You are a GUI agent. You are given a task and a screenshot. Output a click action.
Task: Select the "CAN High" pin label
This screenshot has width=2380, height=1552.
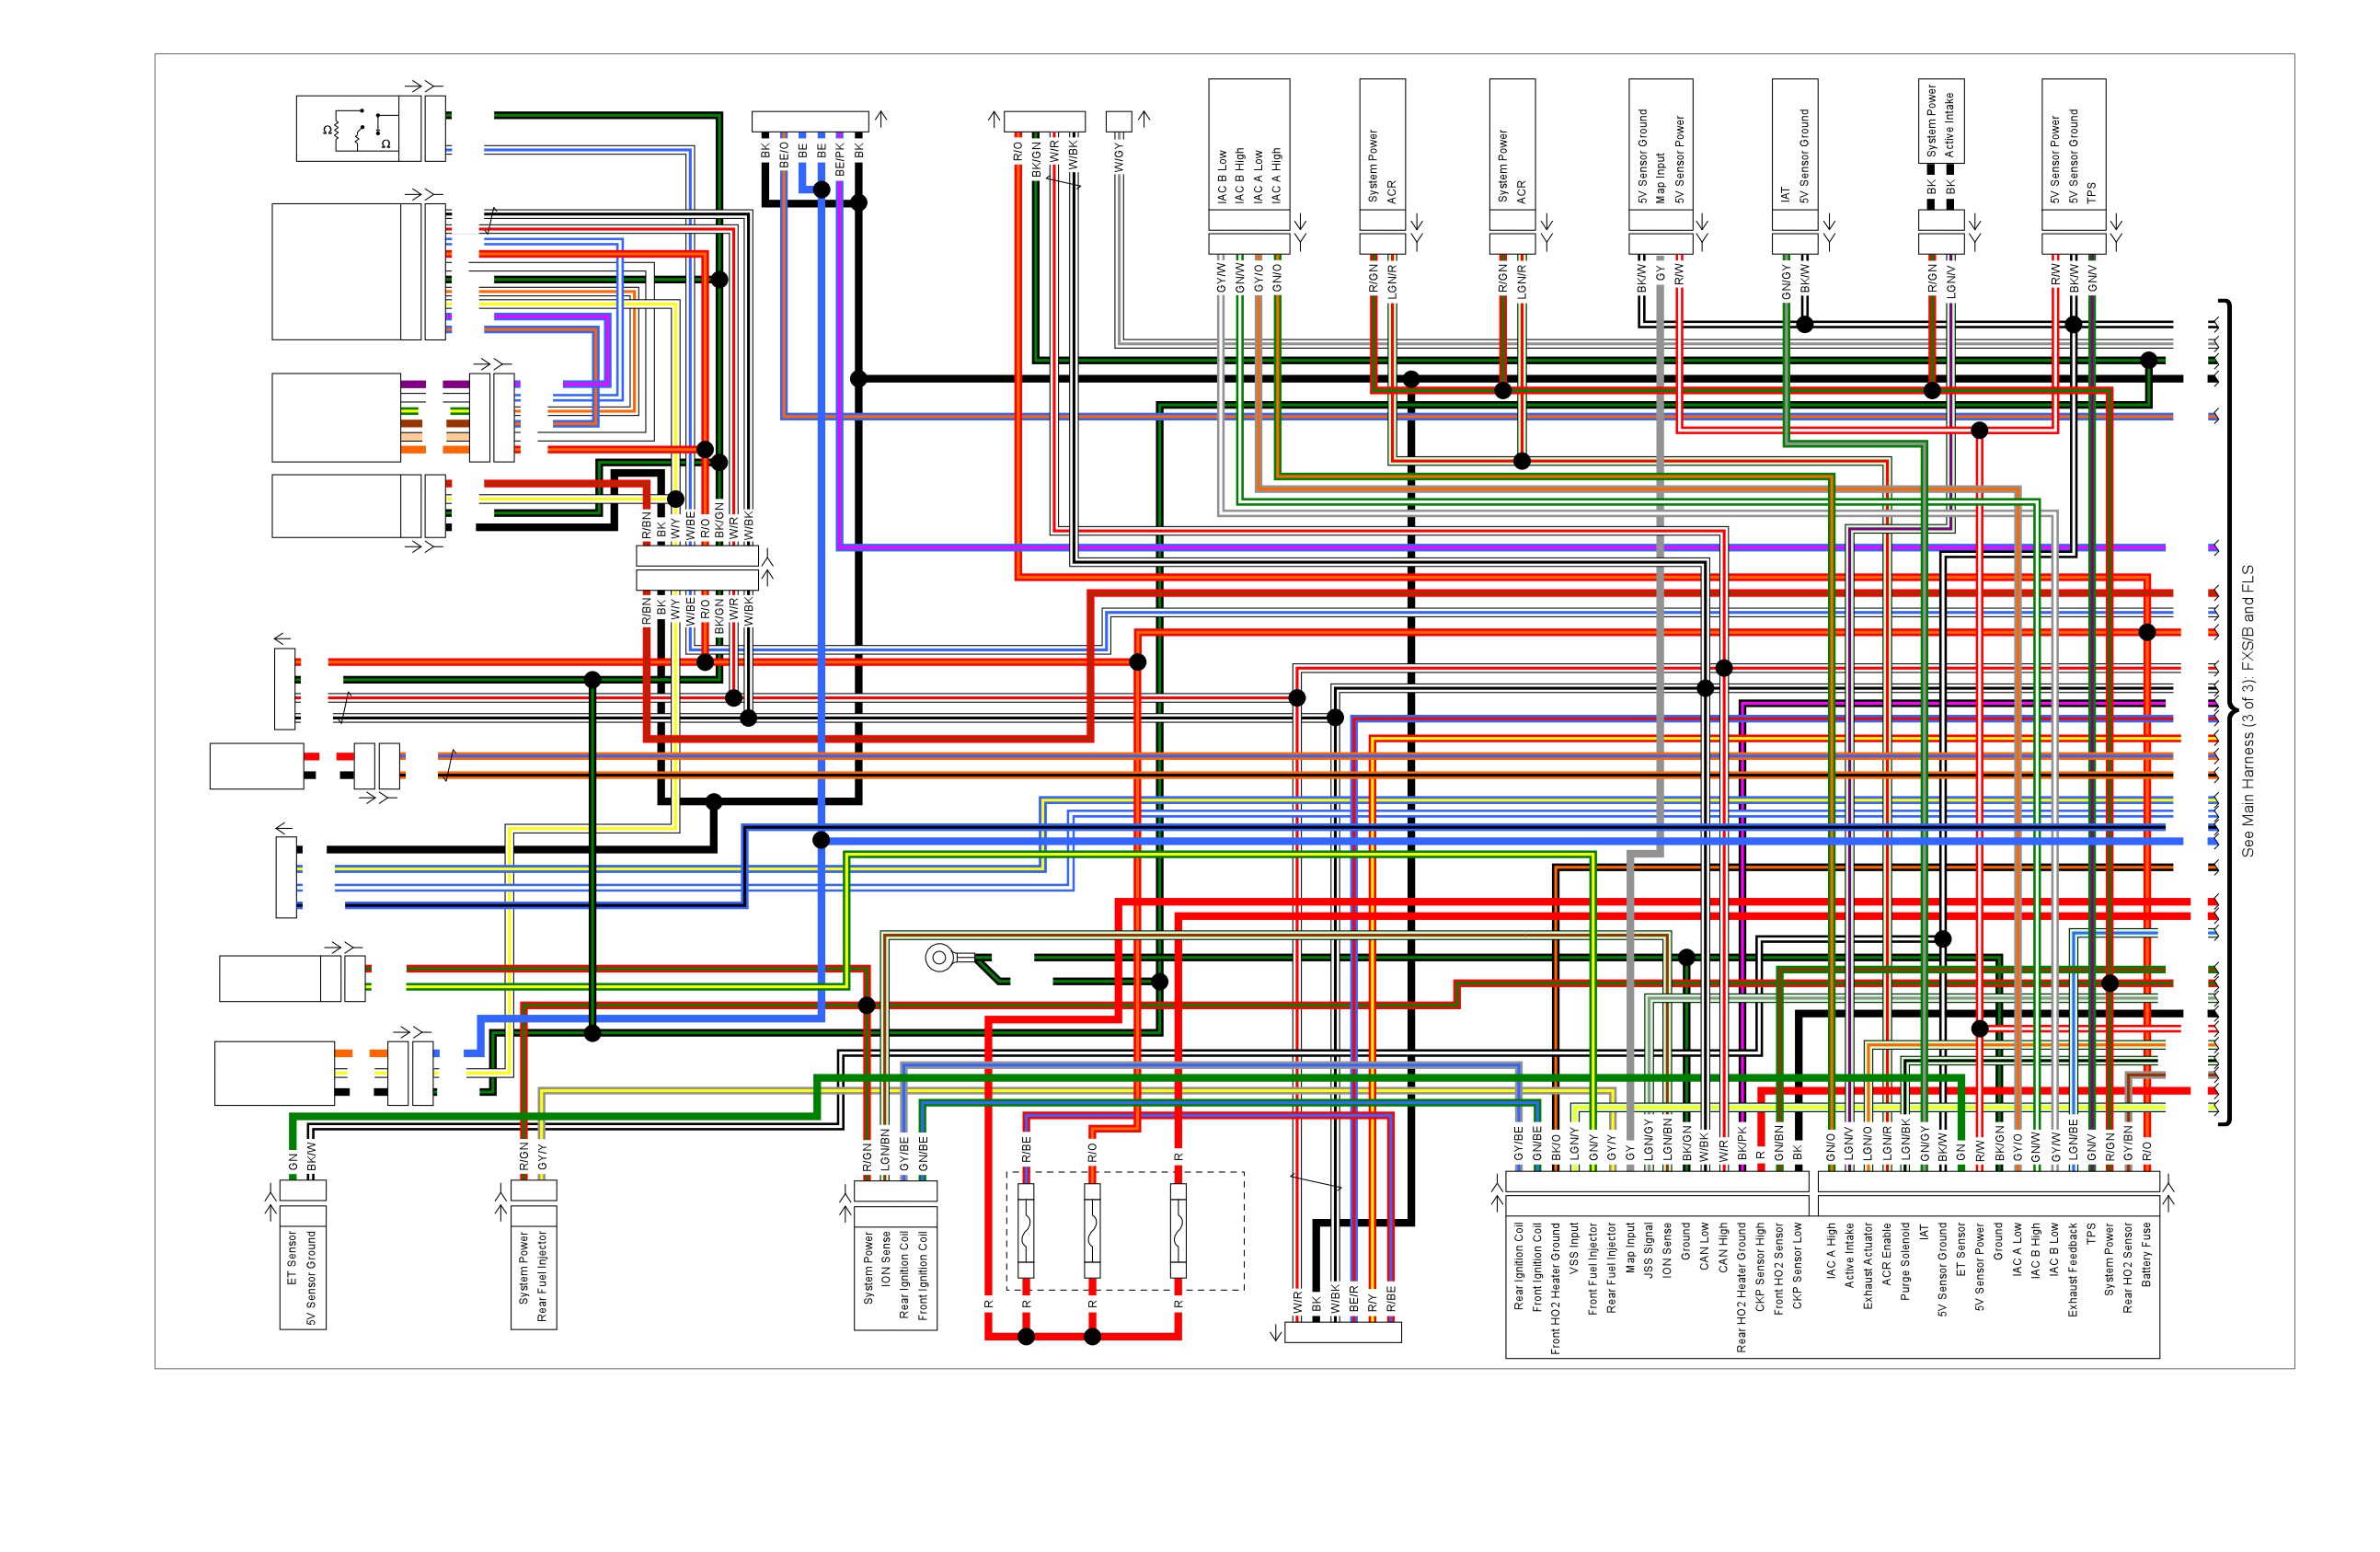click(1723, 1248)
